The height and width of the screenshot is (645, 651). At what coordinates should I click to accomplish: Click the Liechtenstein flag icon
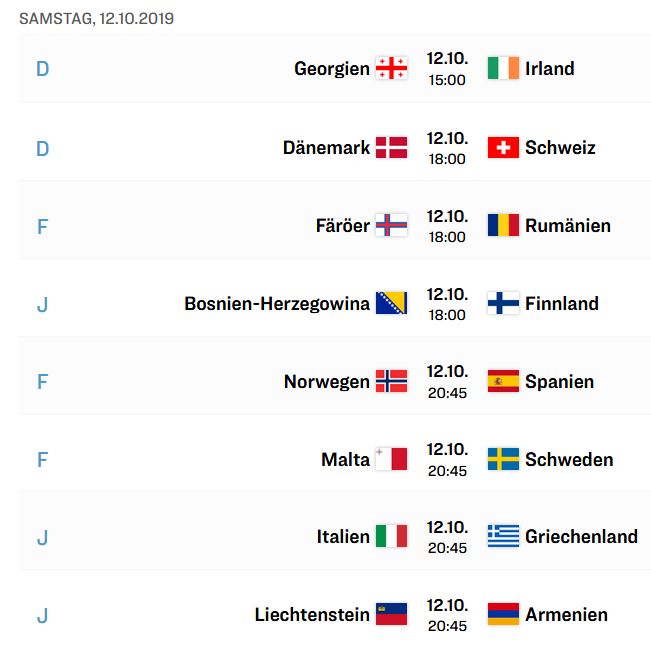coord(391,614)
